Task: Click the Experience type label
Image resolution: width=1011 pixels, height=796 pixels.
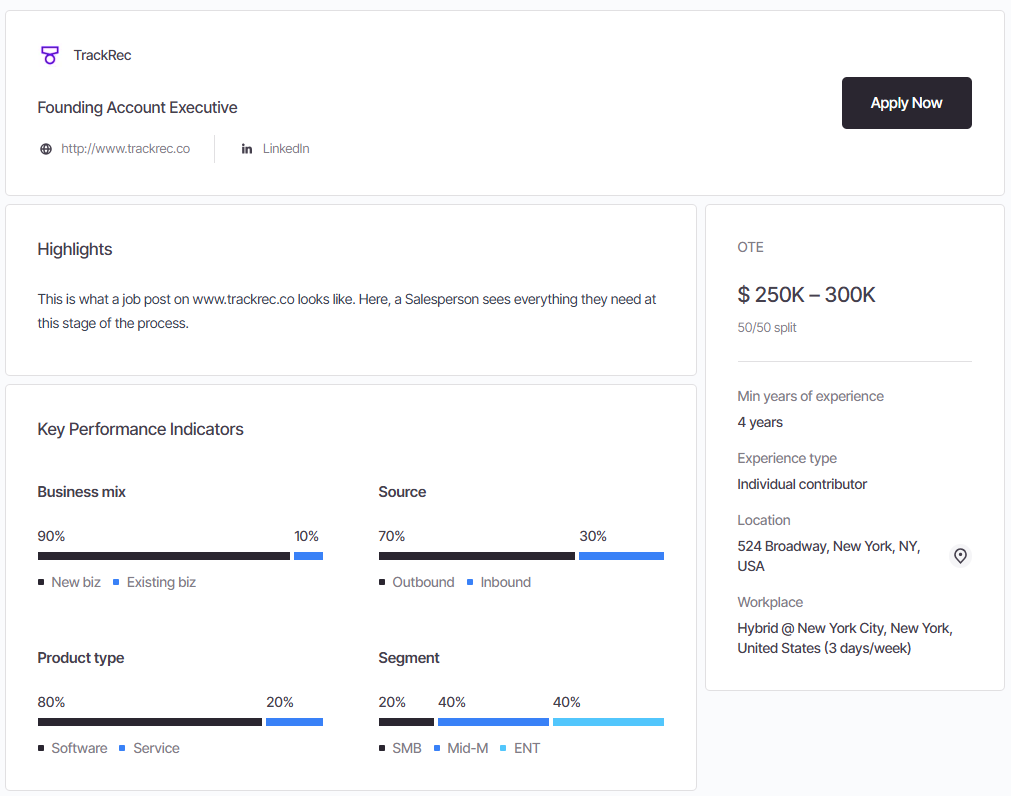Action: [x=787, y=458]
